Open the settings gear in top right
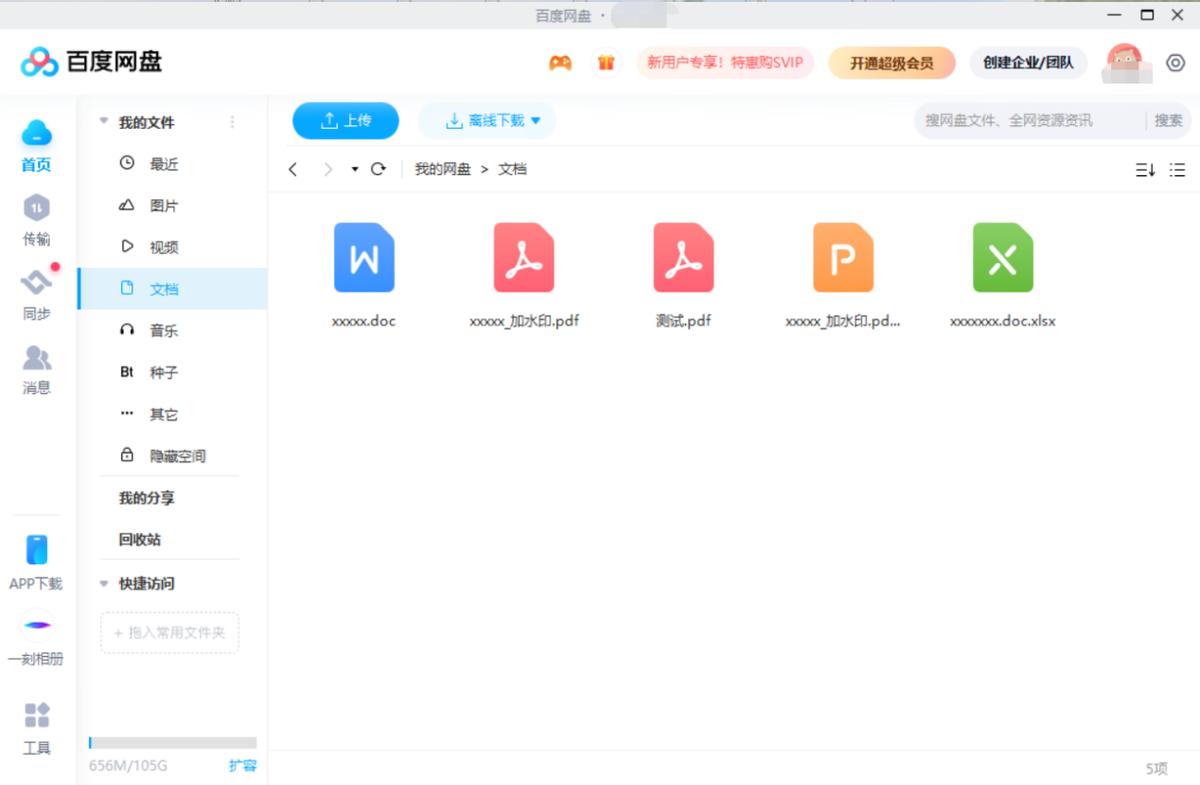The width and height of the screenshot is (1200, 785). [x=1176, y=62]
